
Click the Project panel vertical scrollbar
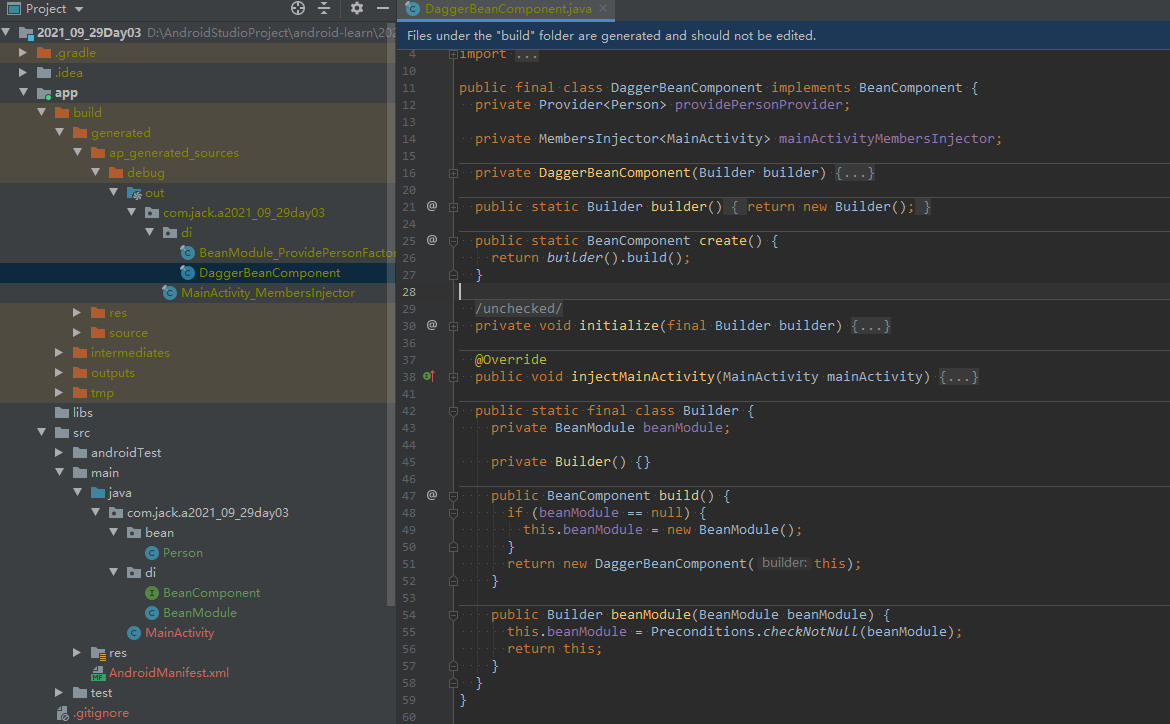click(x=391, y=321)
